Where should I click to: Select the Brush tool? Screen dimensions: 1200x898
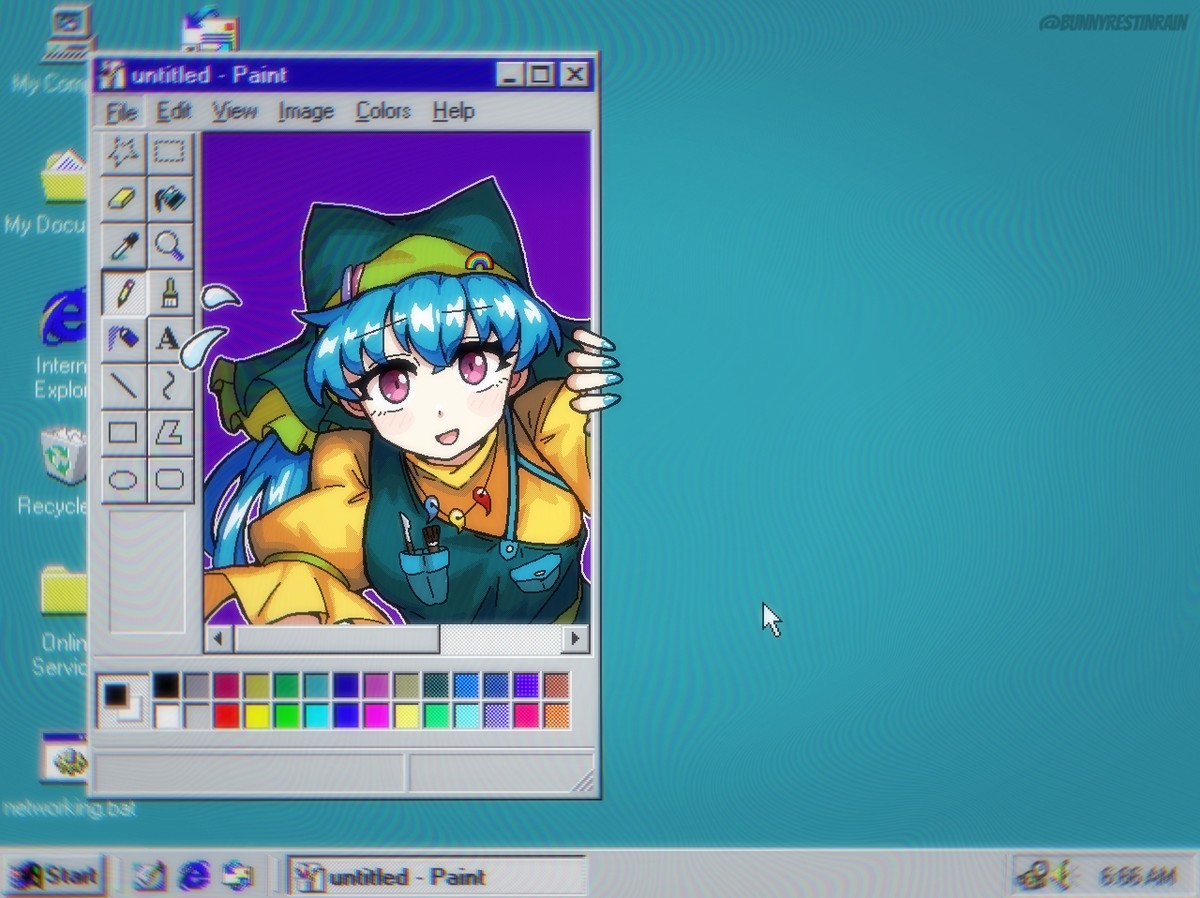(x=170, y=292)
